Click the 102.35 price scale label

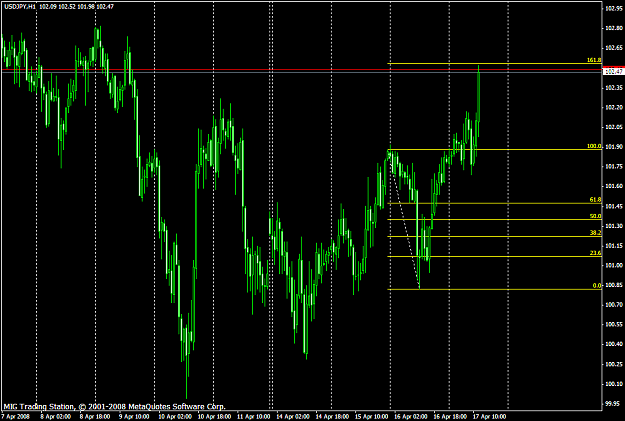[614, 87]
